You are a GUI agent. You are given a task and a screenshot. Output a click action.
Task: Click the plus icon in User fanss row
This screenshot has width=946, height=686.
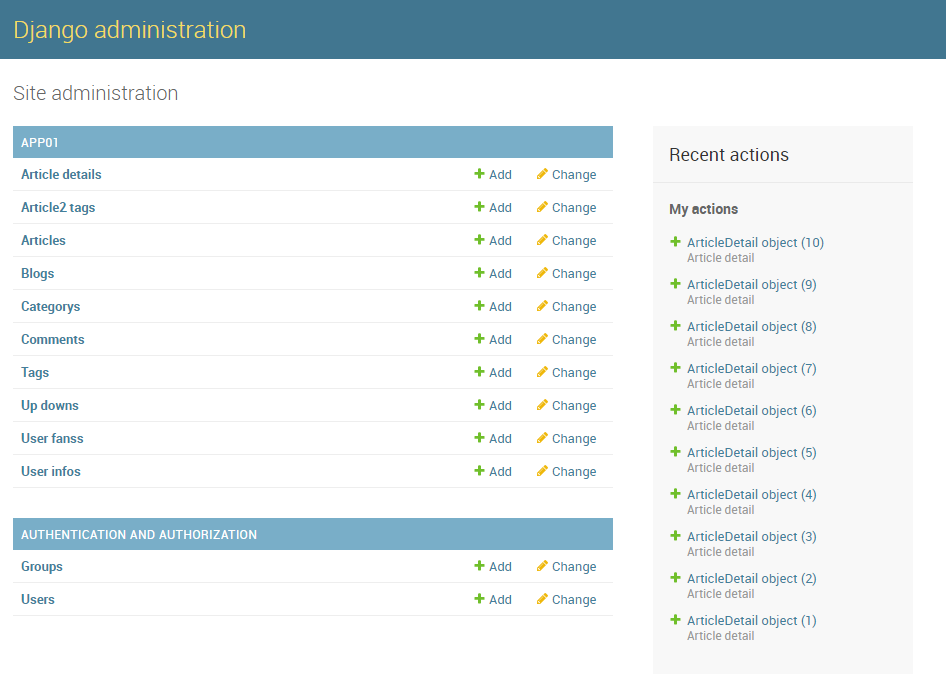pos(479,437)
